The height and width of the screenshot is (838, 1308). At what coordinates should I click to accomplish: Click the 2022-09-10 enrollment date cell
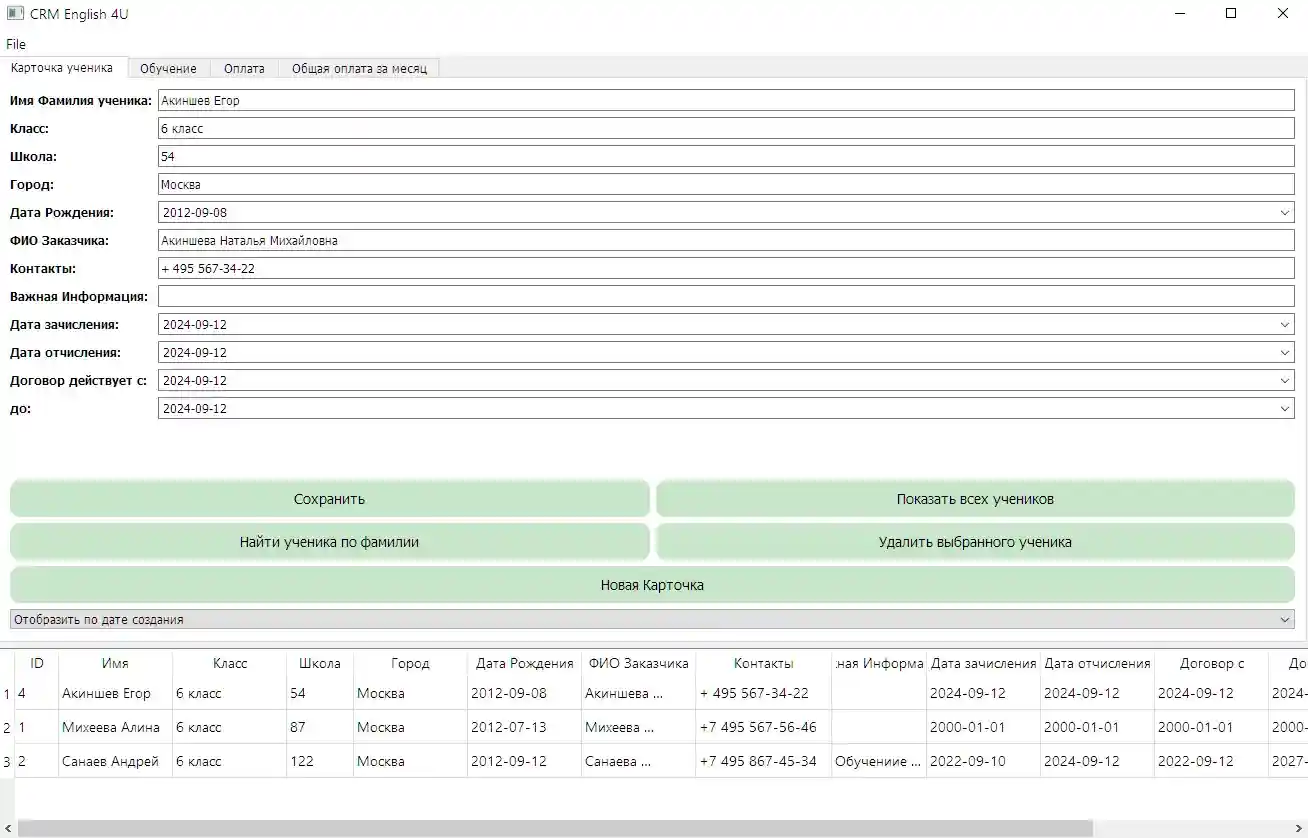(x=983, y=761)
